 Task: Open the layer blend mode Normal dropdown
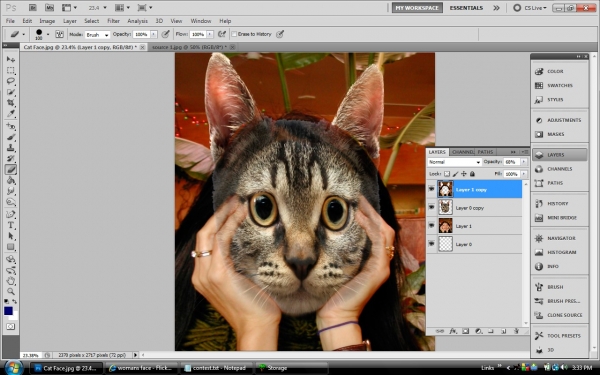point(454,162)
